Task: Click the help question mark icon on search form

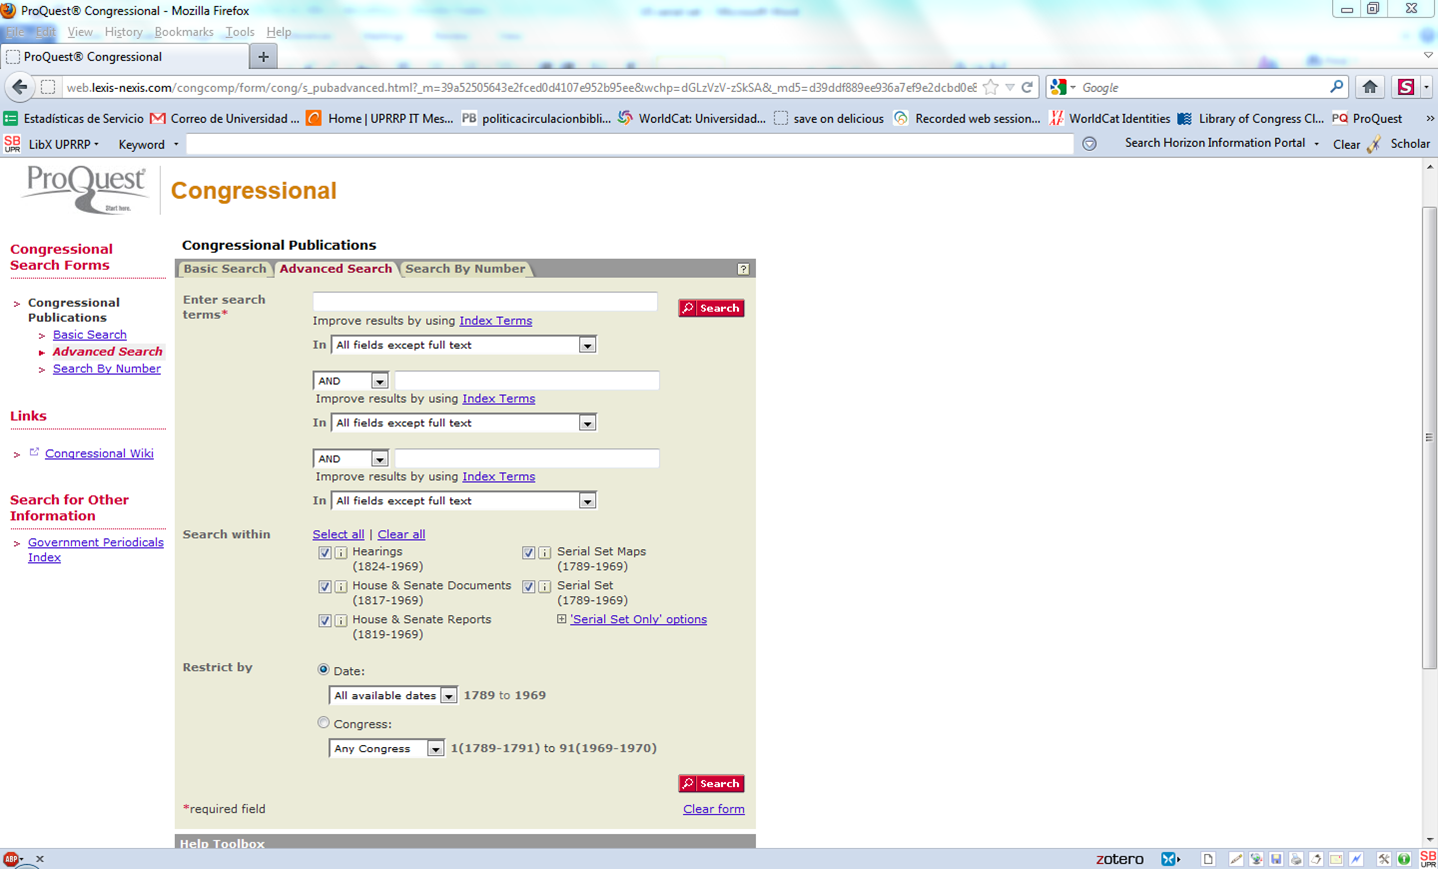Action: click(743, 269)
